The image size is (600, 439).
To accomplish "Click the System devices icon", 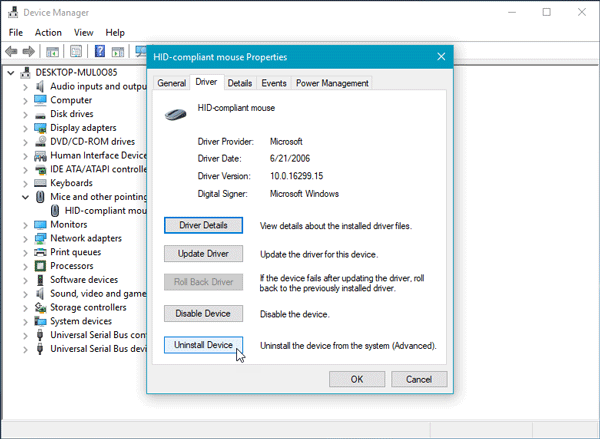I will tap(40, 321).
